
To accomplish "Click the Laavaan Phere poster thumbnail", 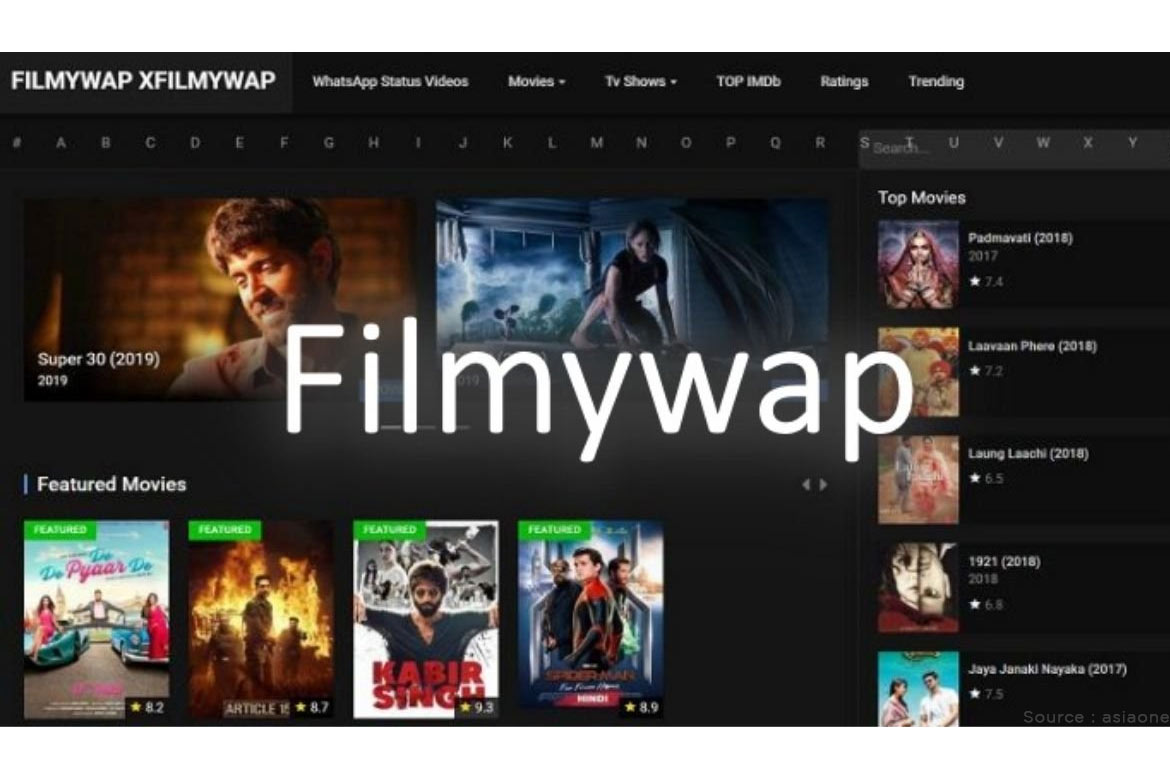I will point(918,372).
